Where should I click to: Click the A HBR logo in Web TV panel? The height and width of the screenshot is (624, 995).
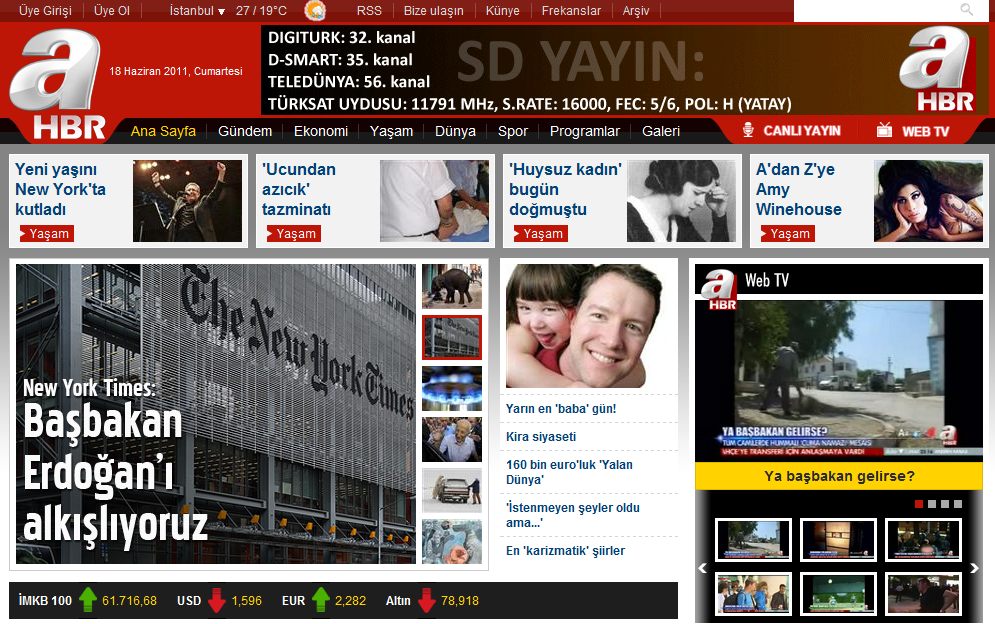pyautogui.click(x=719, y=289)
